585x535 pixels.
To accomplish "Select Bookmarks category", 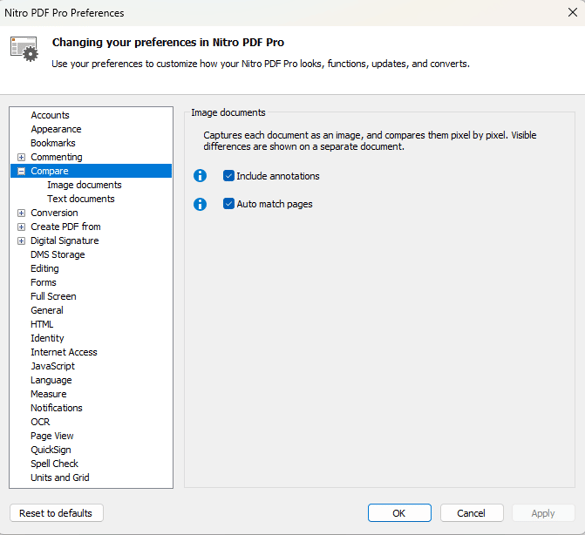I will [x=53, y=143].
